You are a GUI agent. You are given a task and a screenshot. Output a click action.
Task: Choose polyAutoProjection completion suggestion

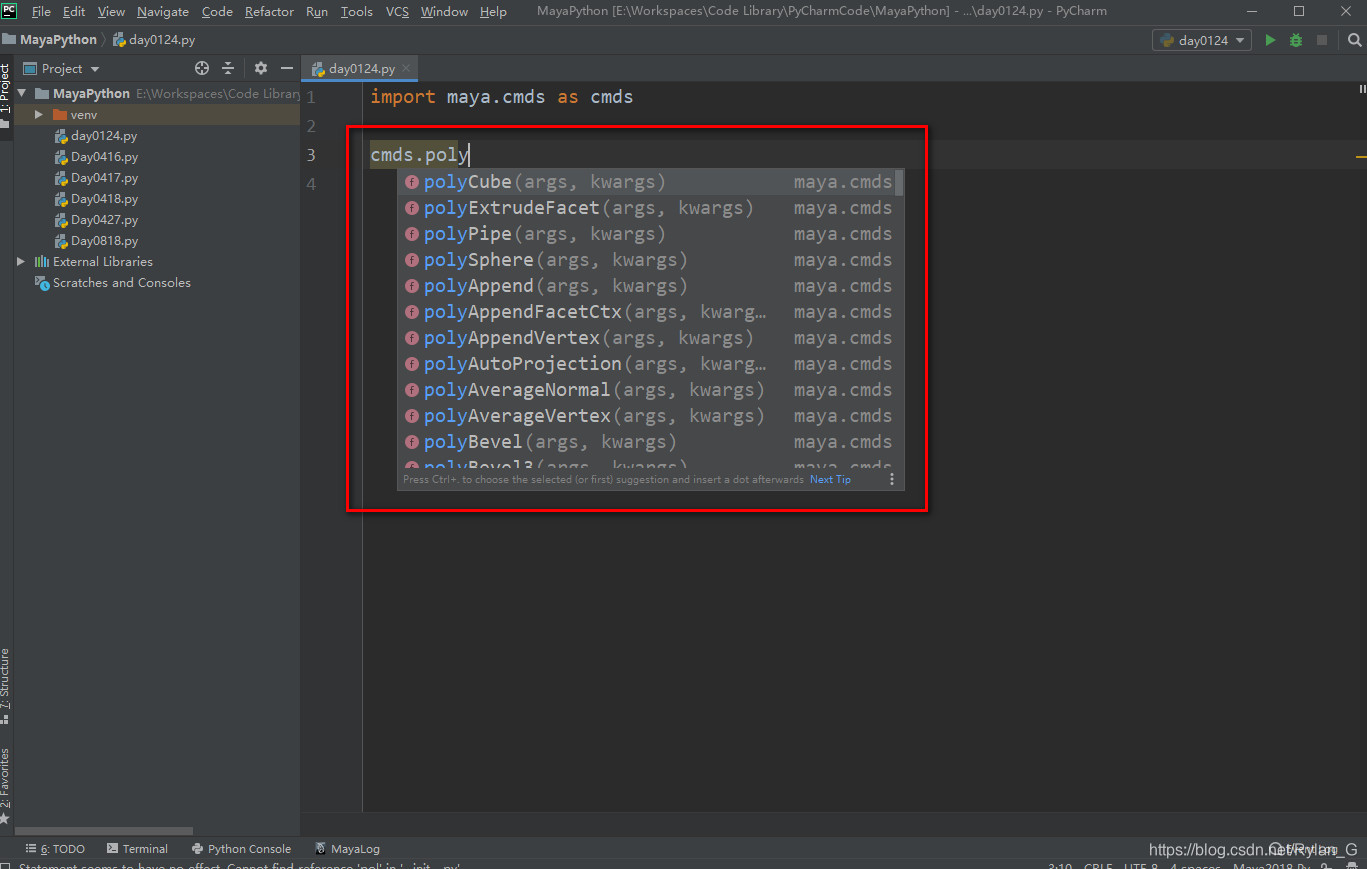point(648,364)
